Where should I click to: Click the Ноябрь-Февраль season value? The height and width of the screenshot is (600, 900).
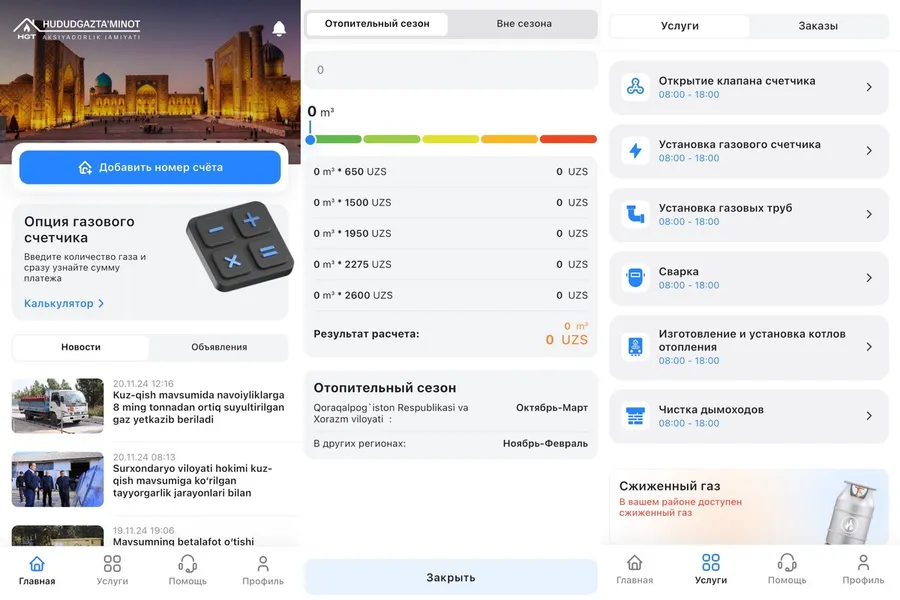click(545, 443)
